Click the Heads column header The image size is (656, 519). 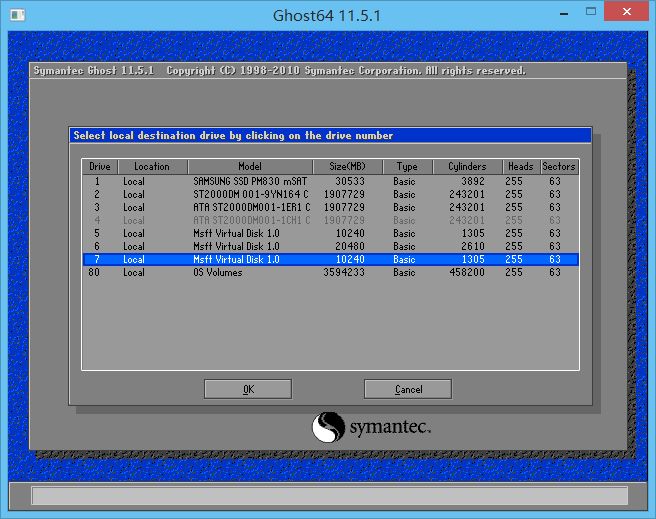point(519,167)
